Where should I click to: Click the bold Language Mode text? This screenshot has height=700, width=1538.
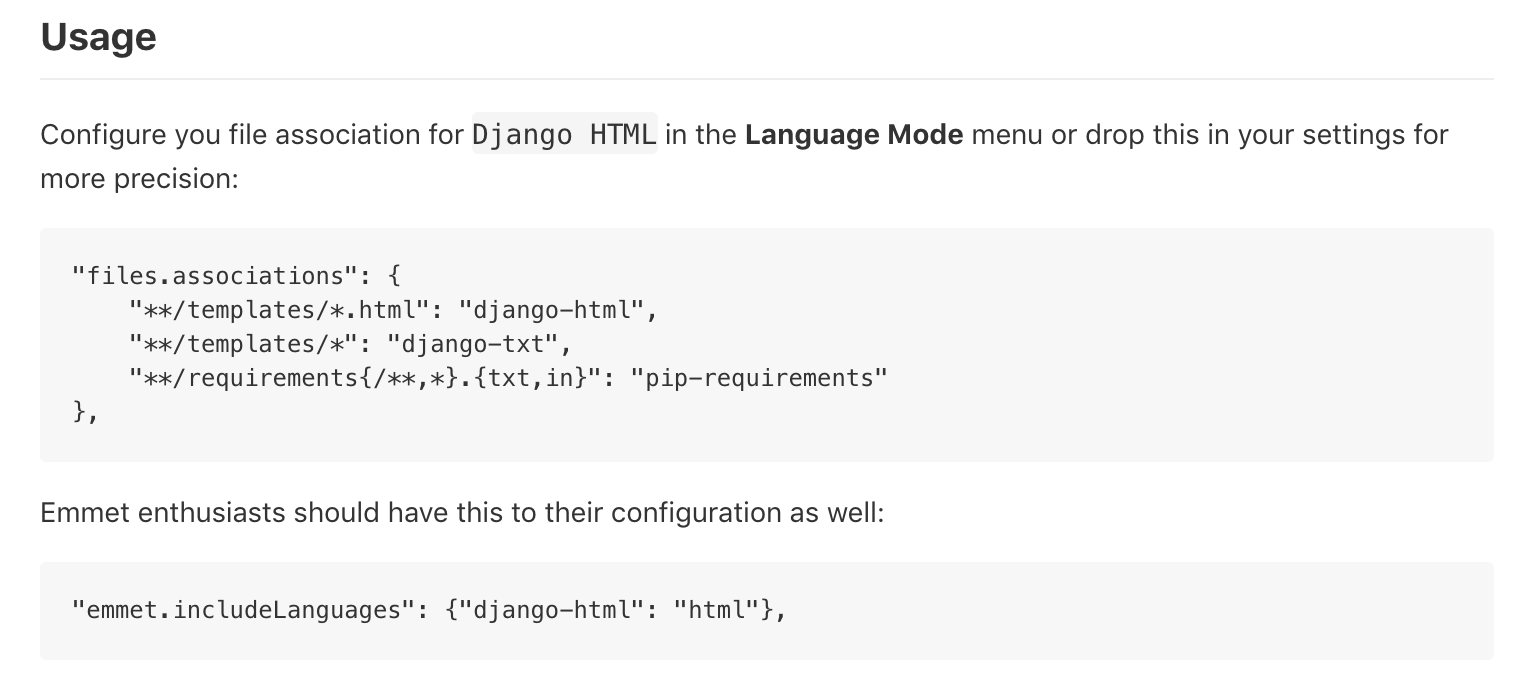(853, 135)
